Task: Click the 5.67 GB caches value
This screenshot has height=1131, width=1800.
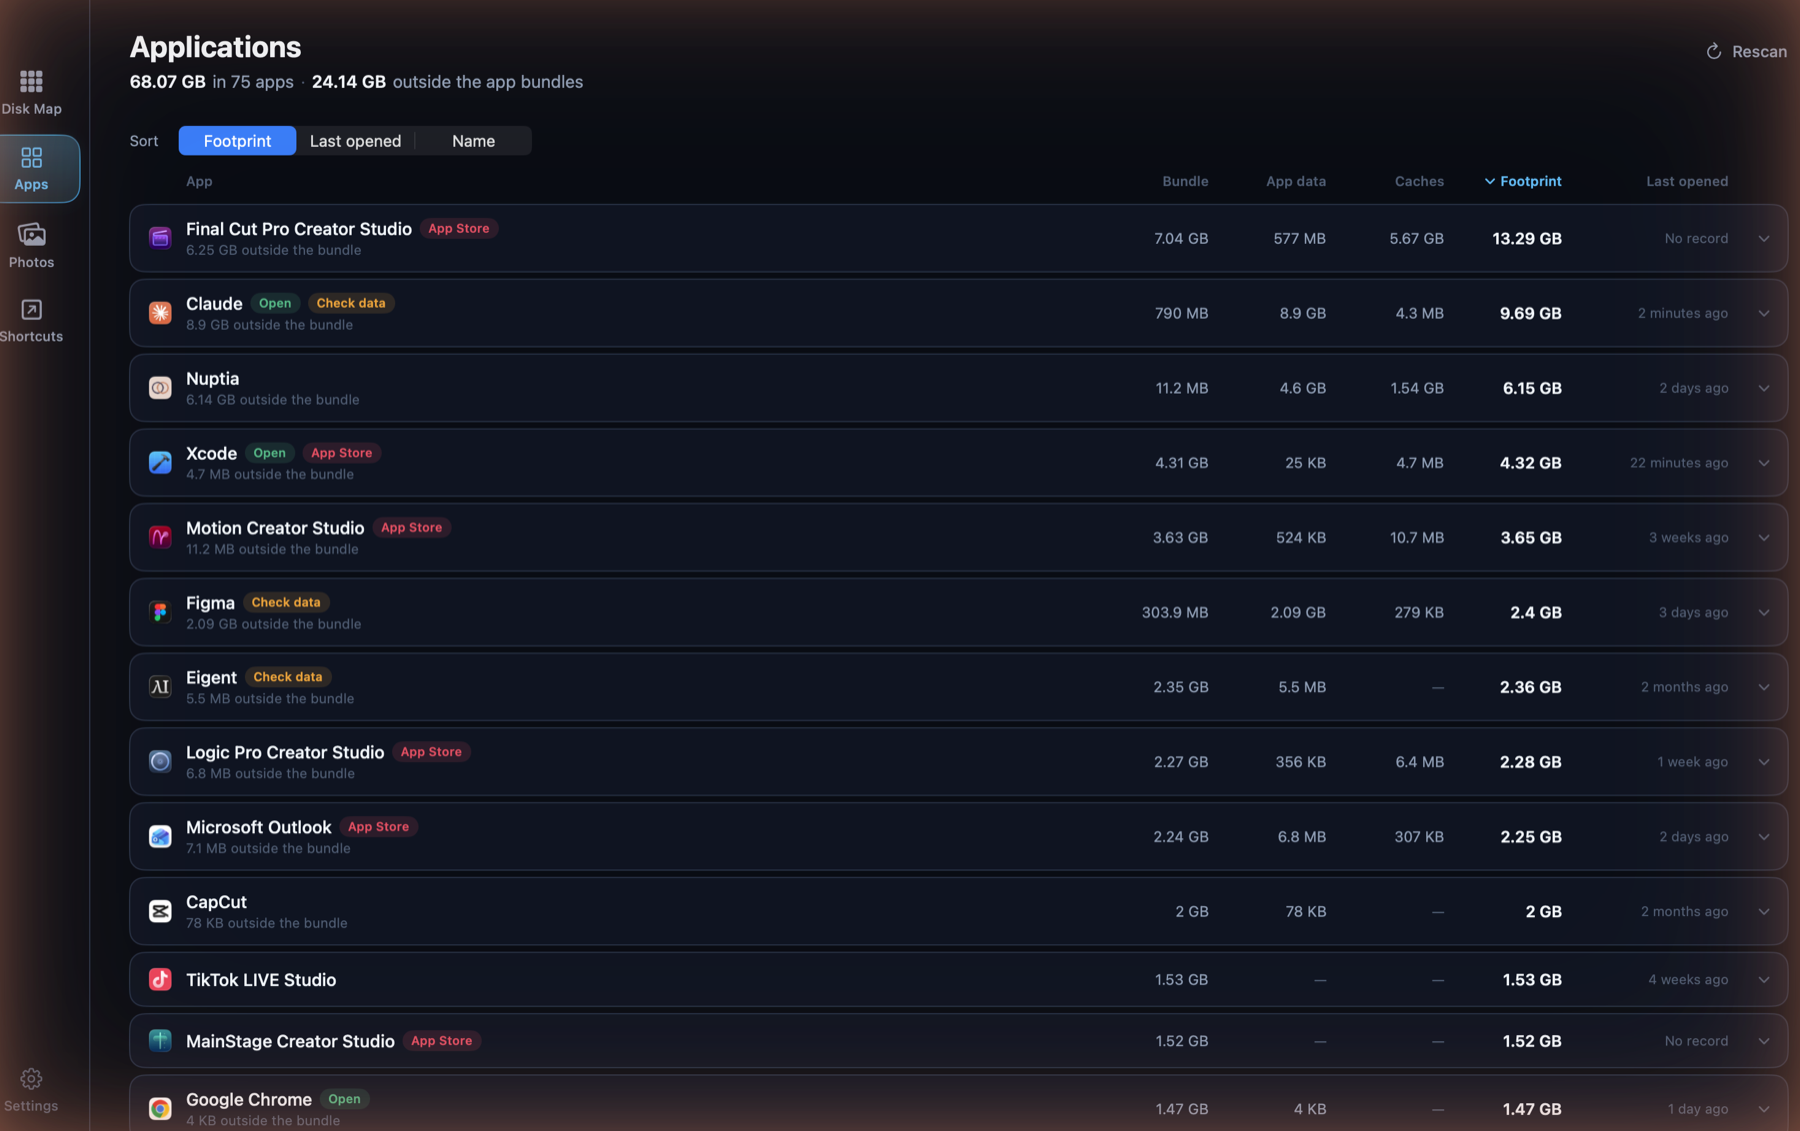Action: pyautogui.click(x=1416, y=239)
